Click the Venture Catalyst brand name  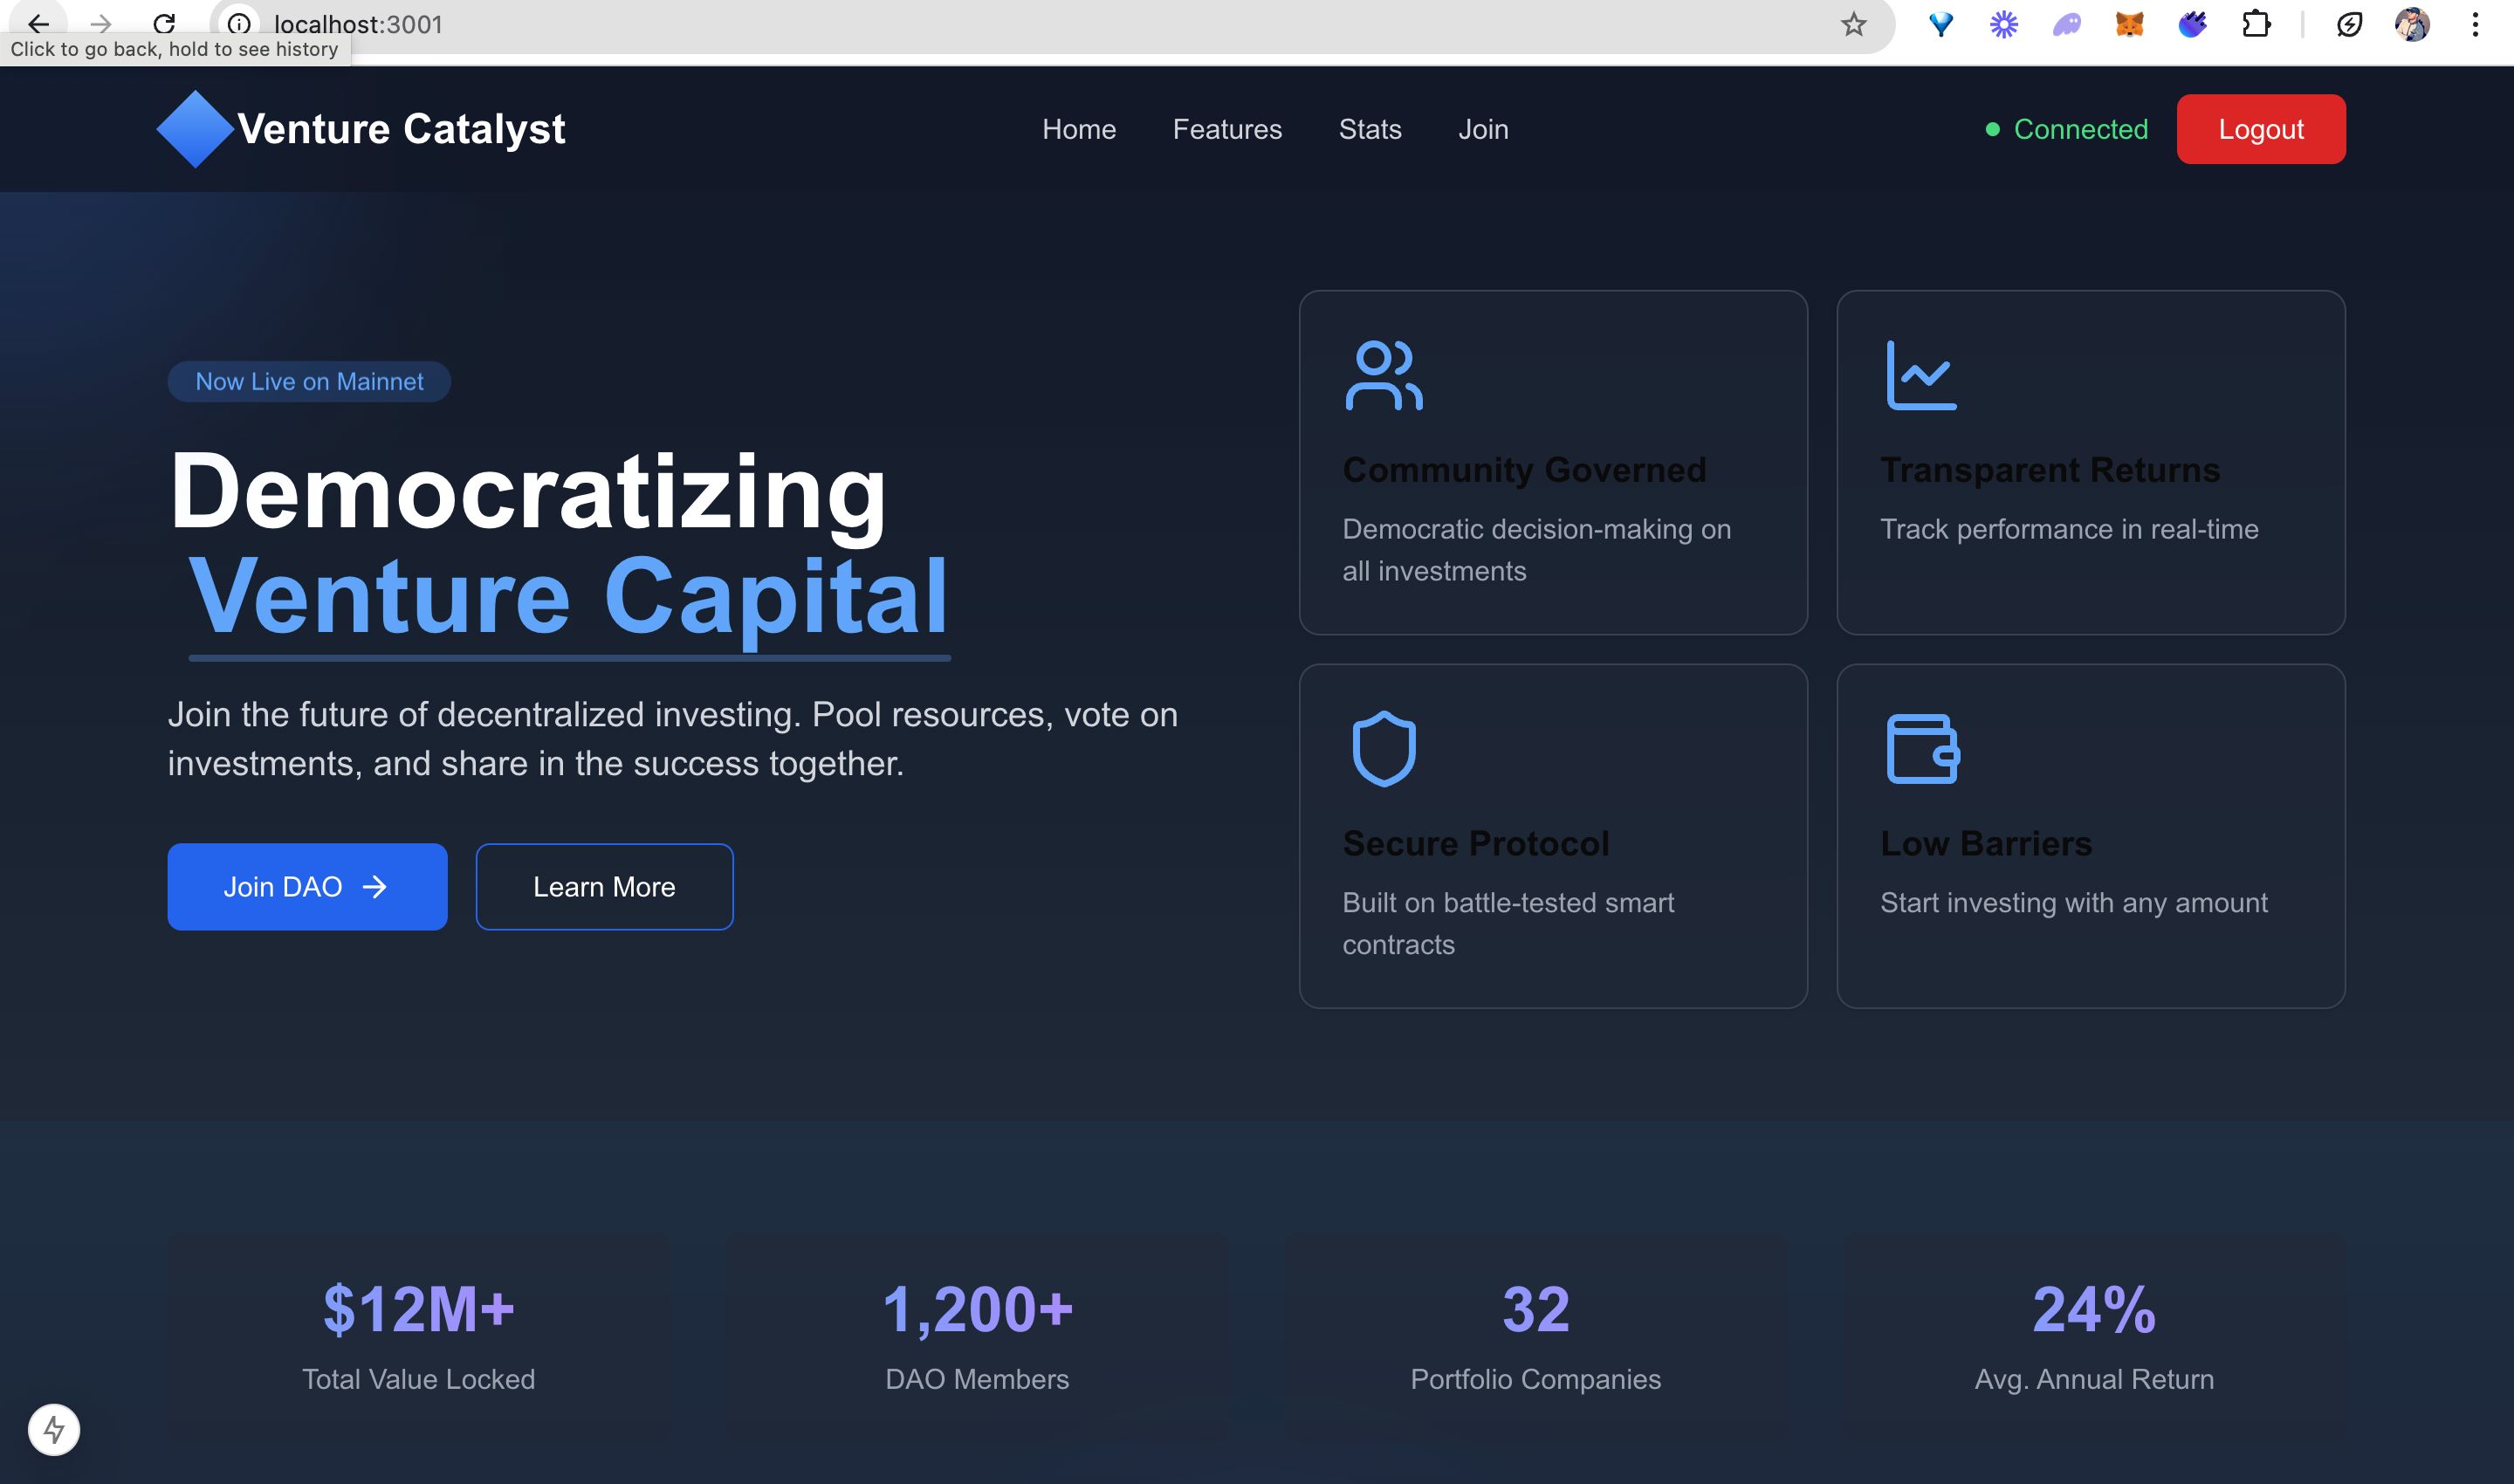pos(402,129)
